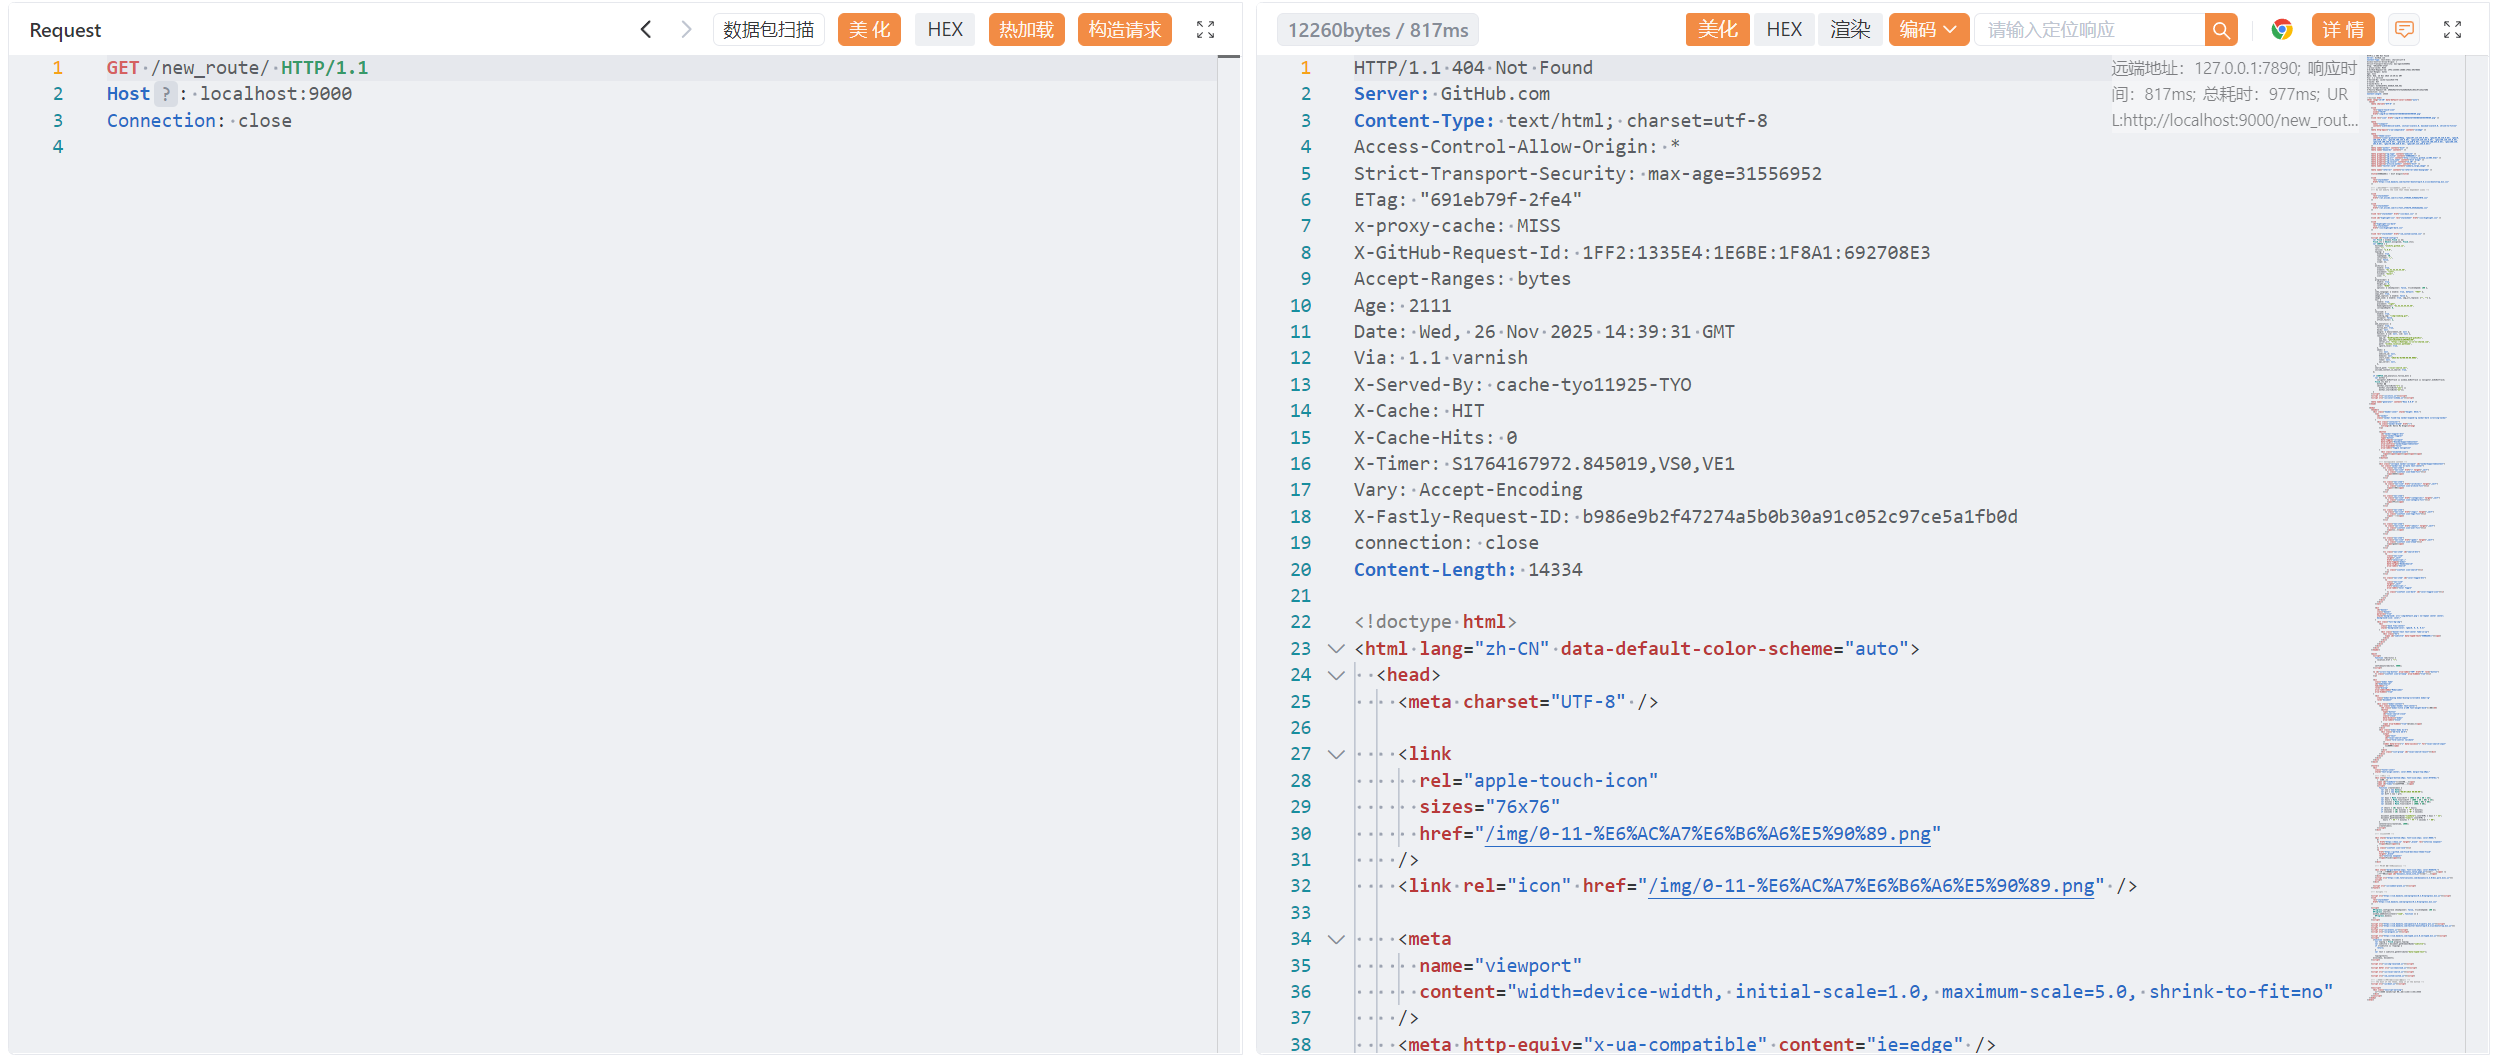Click the connection: close response header on line 19
The image size is (2507, 1060).
(1446, 543)
